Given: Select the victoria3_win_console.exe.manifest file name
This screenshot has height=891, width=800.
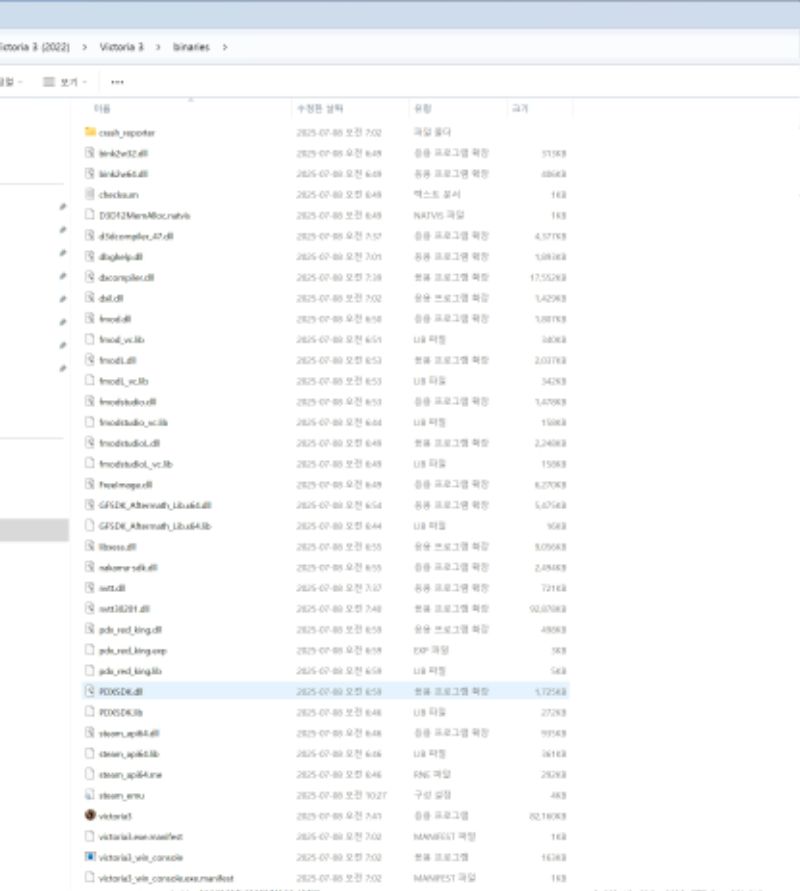Looking at the screenshot, I should pos(166,878).
